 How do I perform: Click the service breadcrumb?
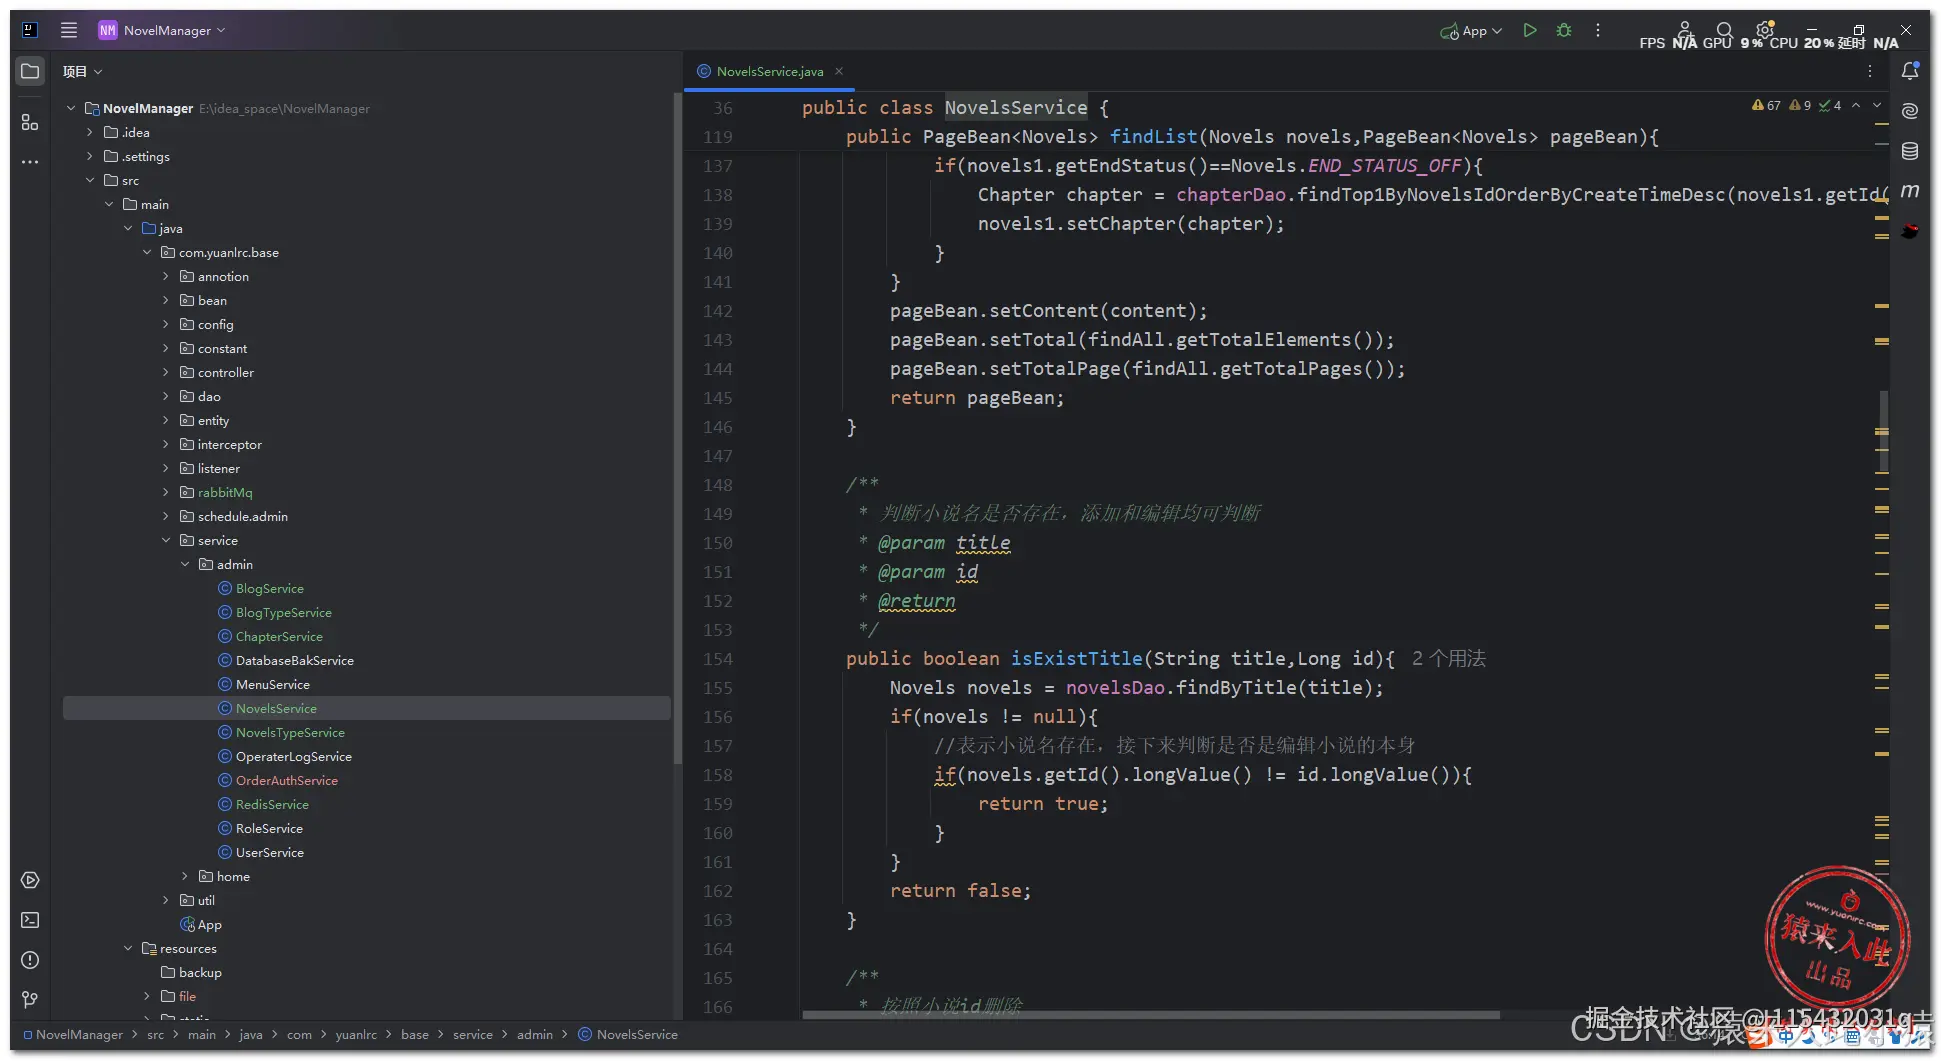point(473,1034)
